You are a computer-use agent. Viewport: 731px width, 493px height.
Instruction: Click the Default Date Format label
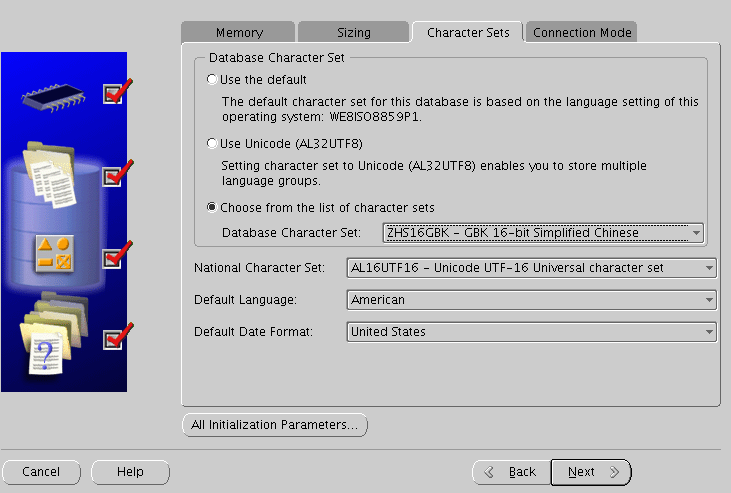pos(253,332)
